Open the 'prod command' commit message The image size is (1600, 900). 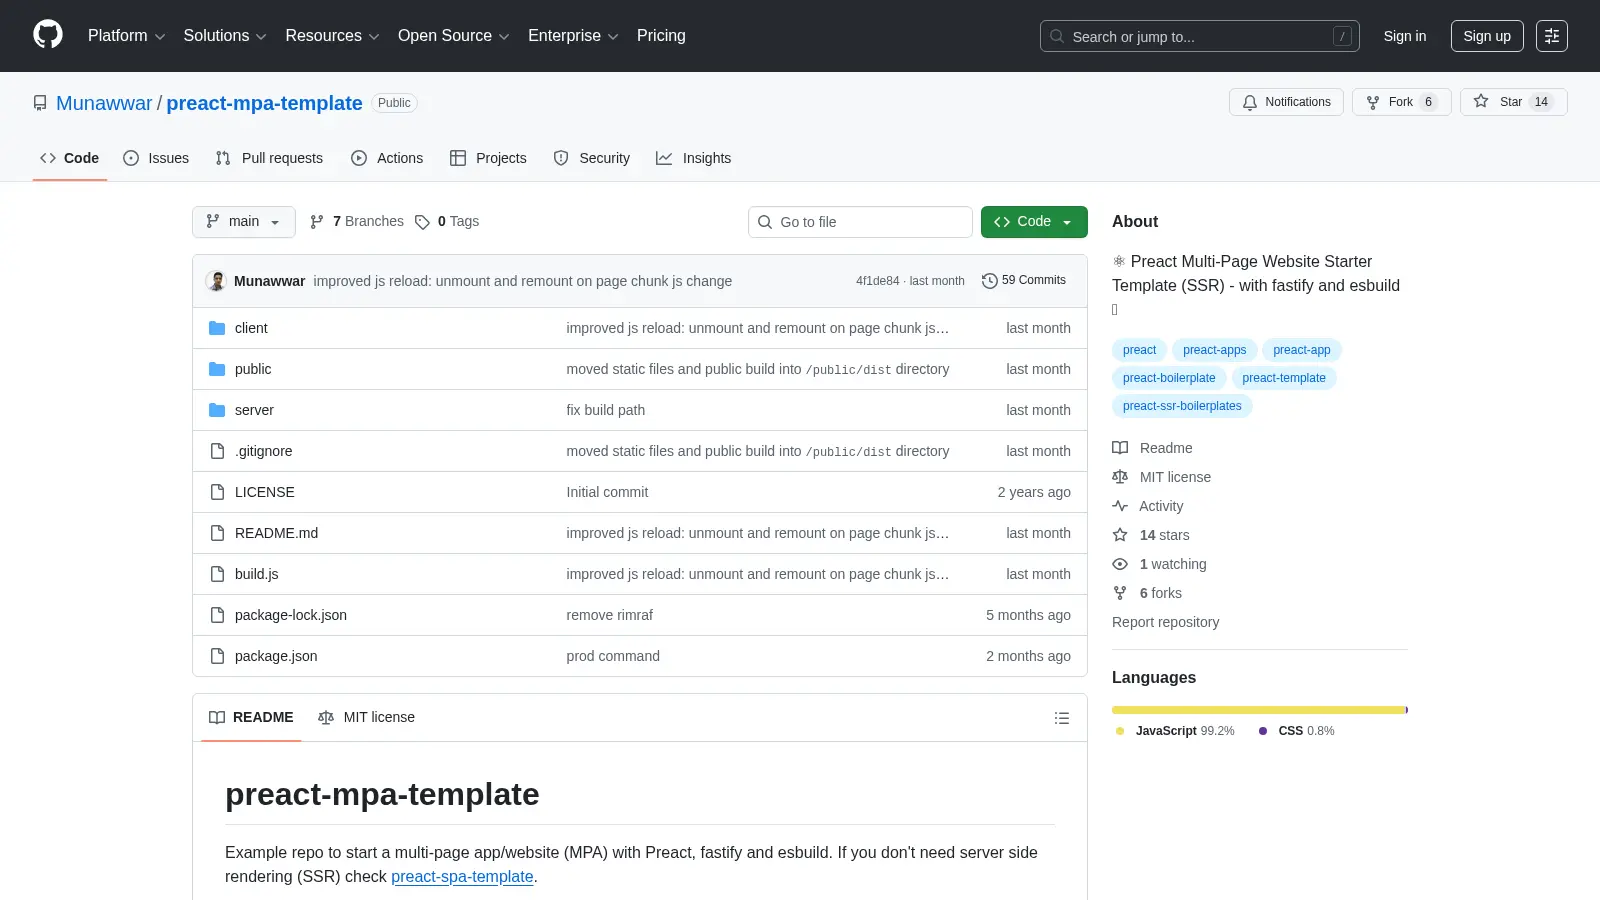coord(613,656)
